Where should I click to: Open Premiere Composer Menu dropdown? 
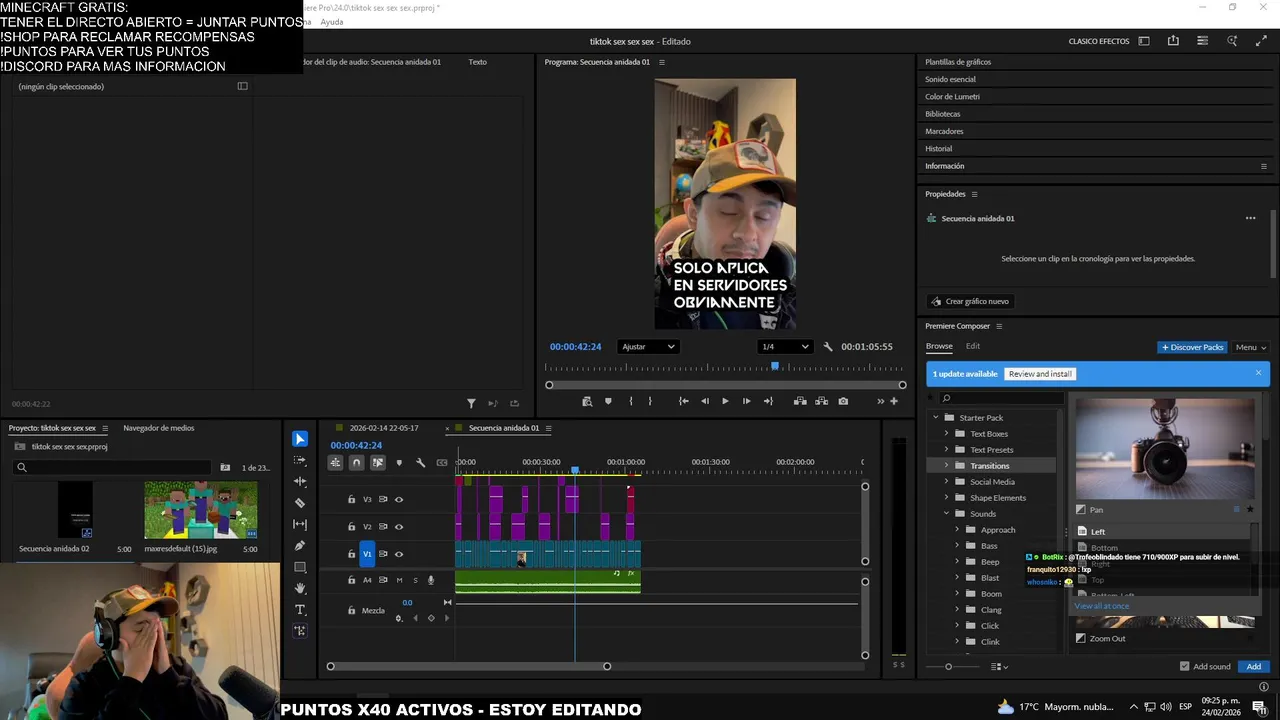click(1250, 347)
